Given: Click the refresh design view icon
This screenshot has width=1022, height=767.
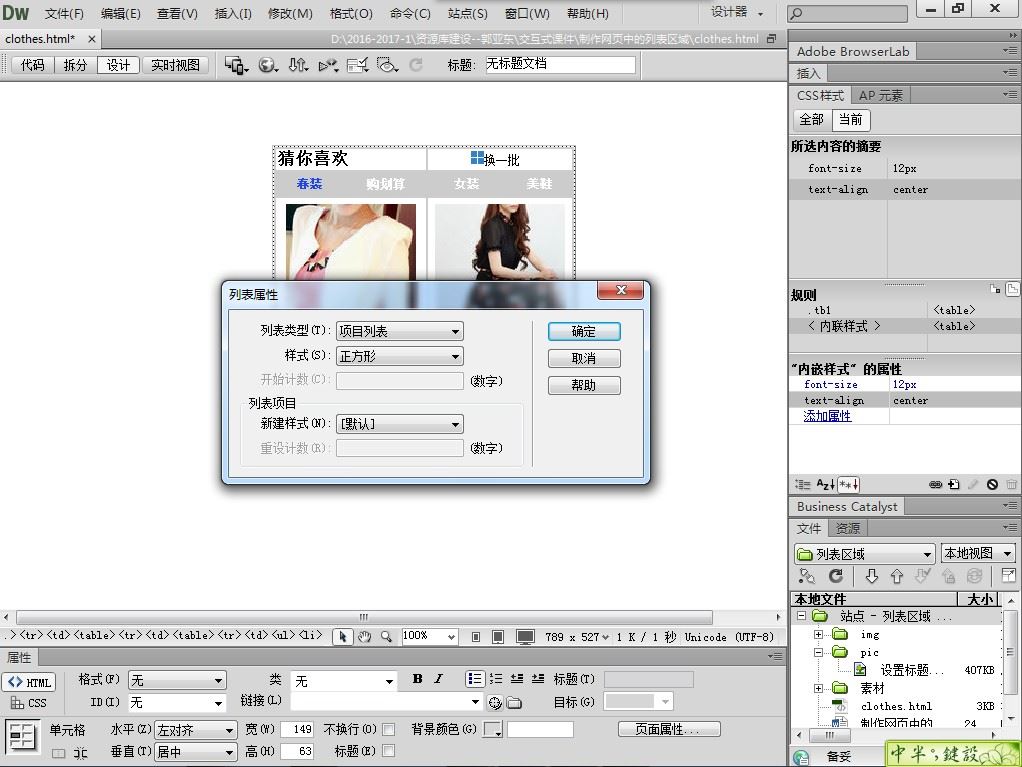Looking at the screenshot, I should (416, 65).
